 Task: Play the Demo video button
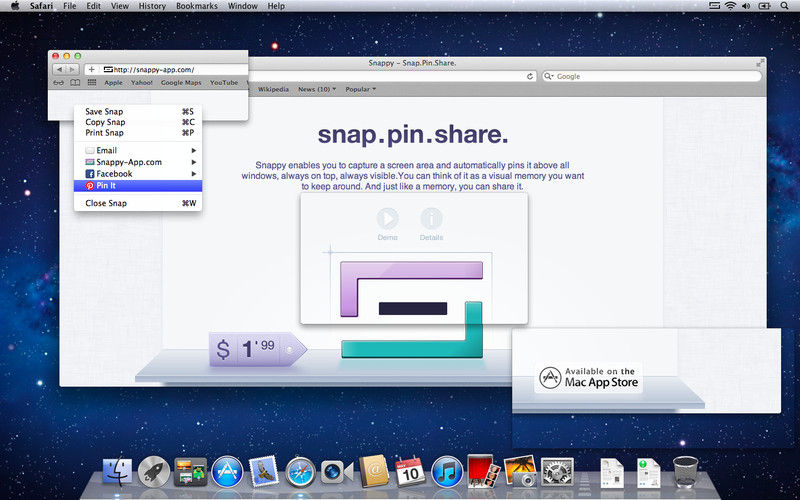(387, 219)
